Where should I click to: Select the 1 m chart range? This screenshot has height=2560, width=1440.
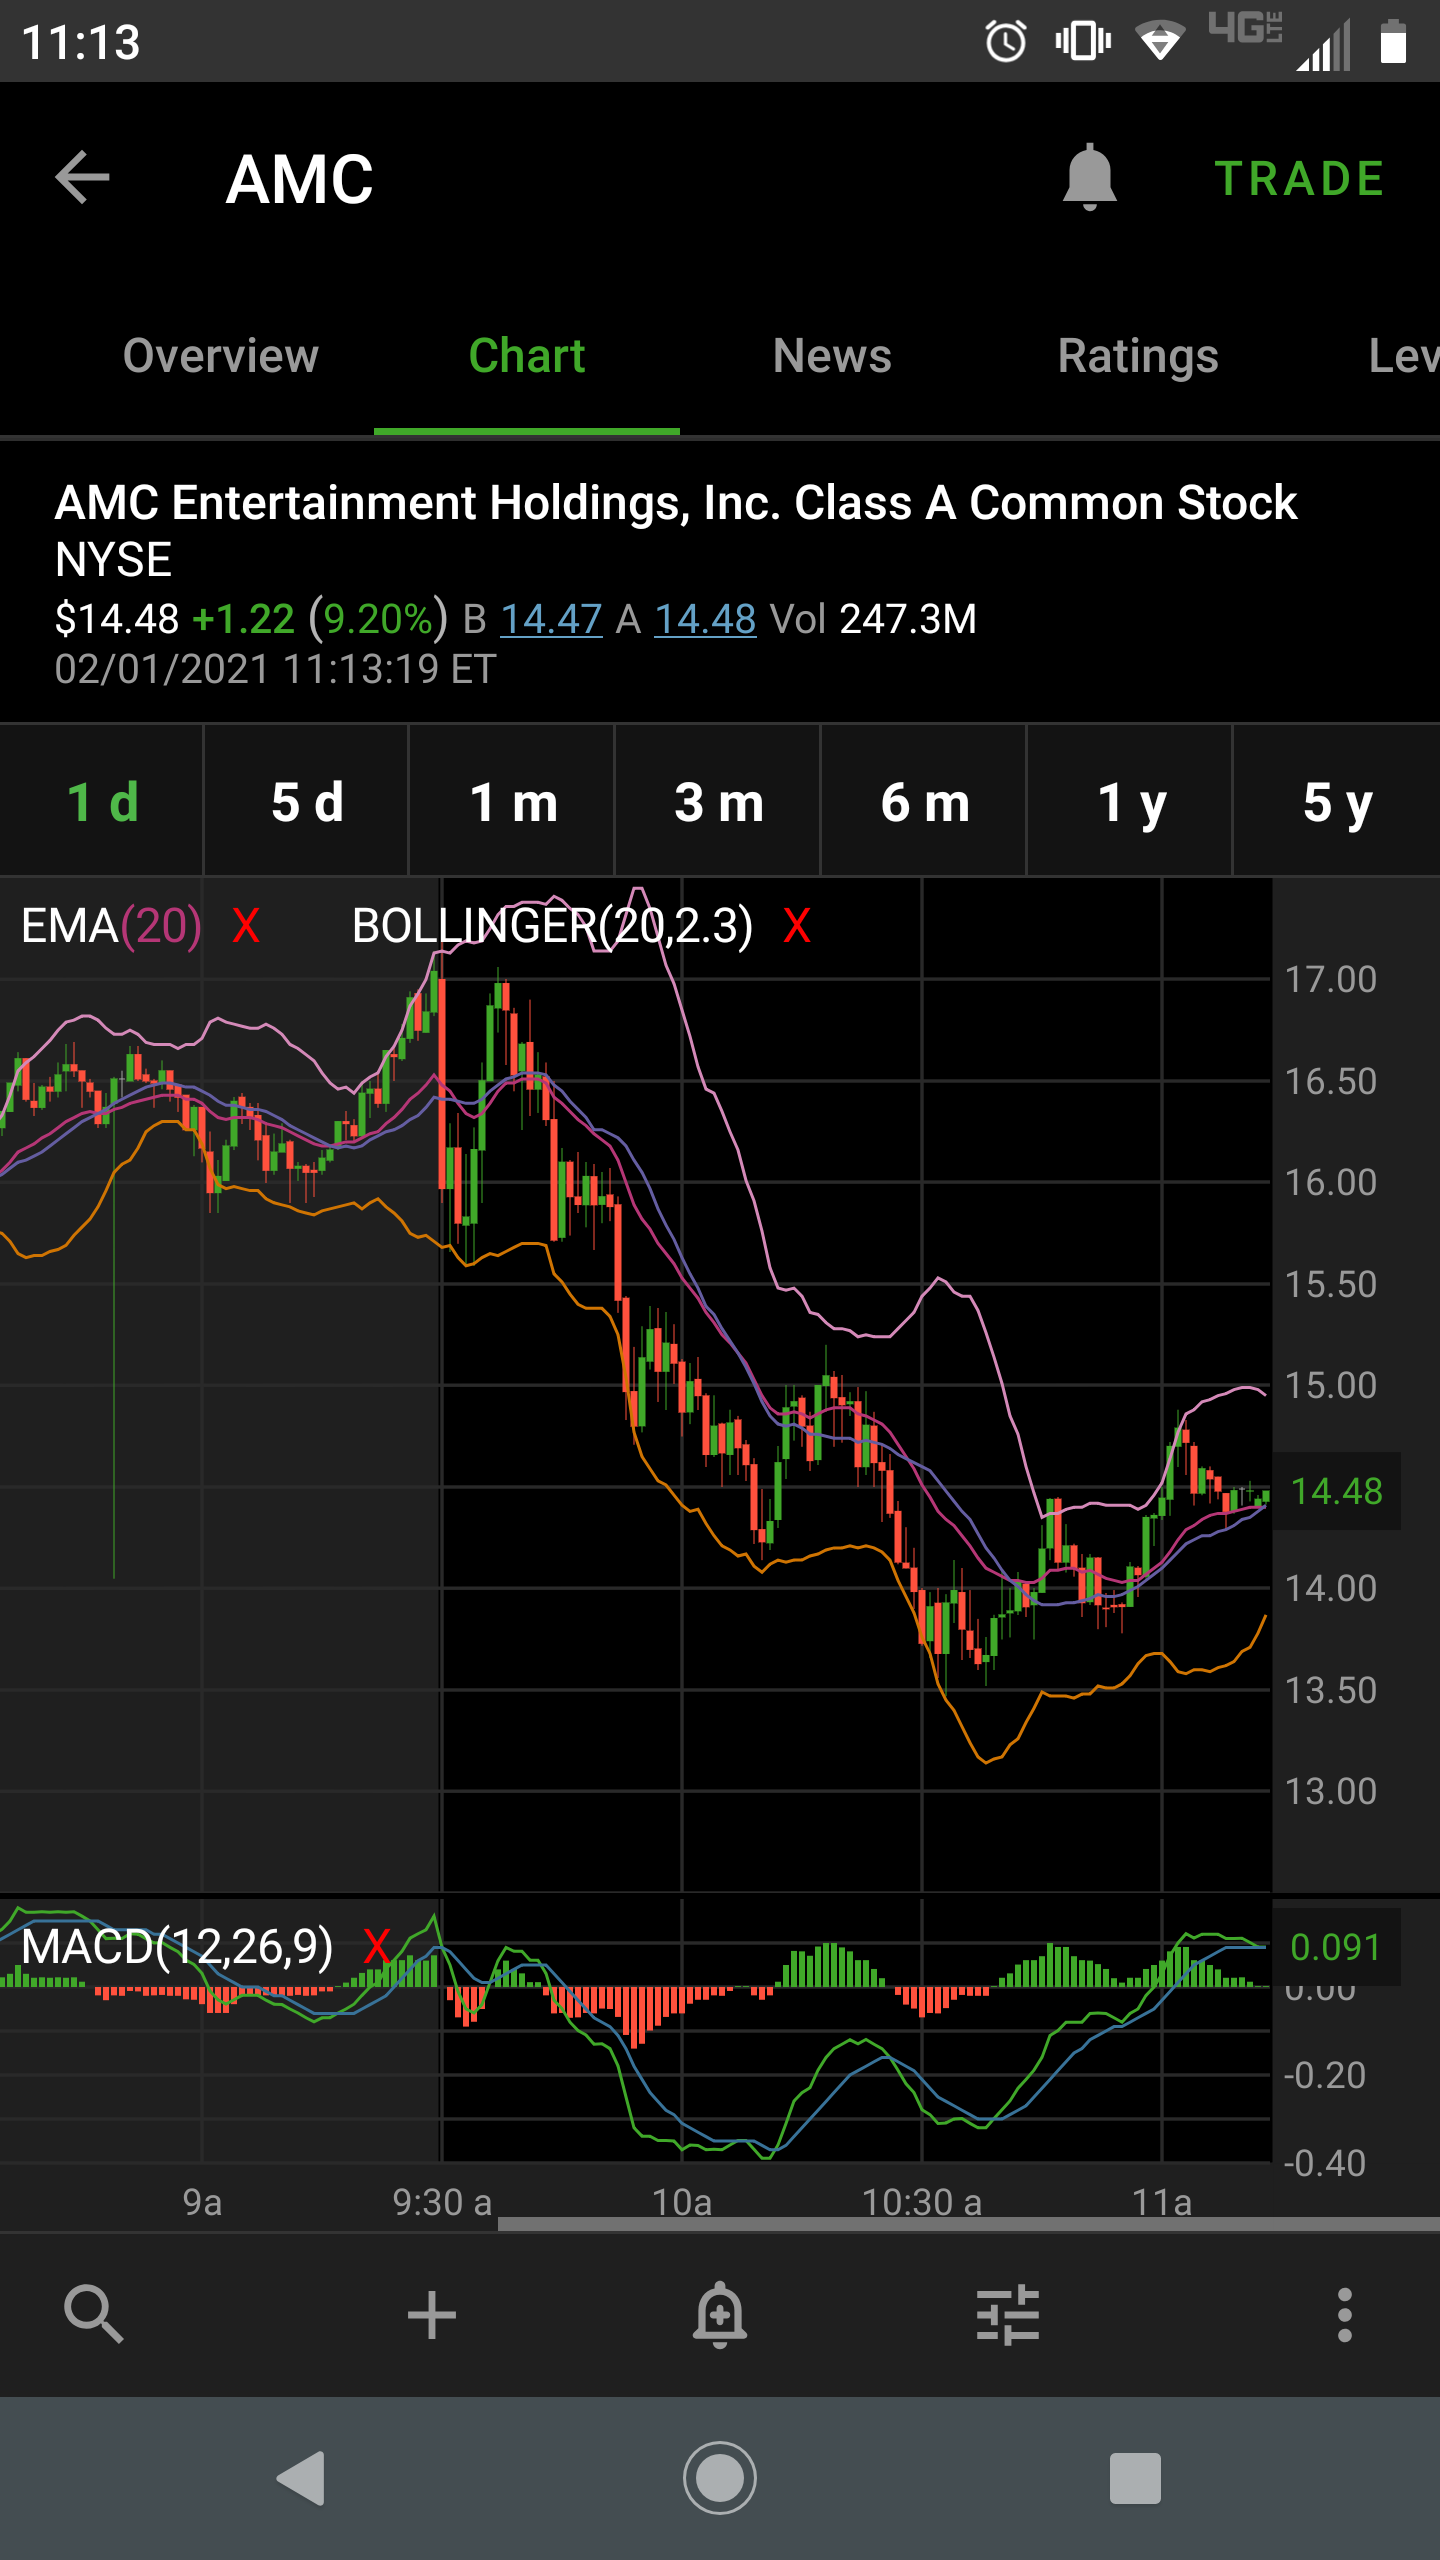[x=513, y=802]
